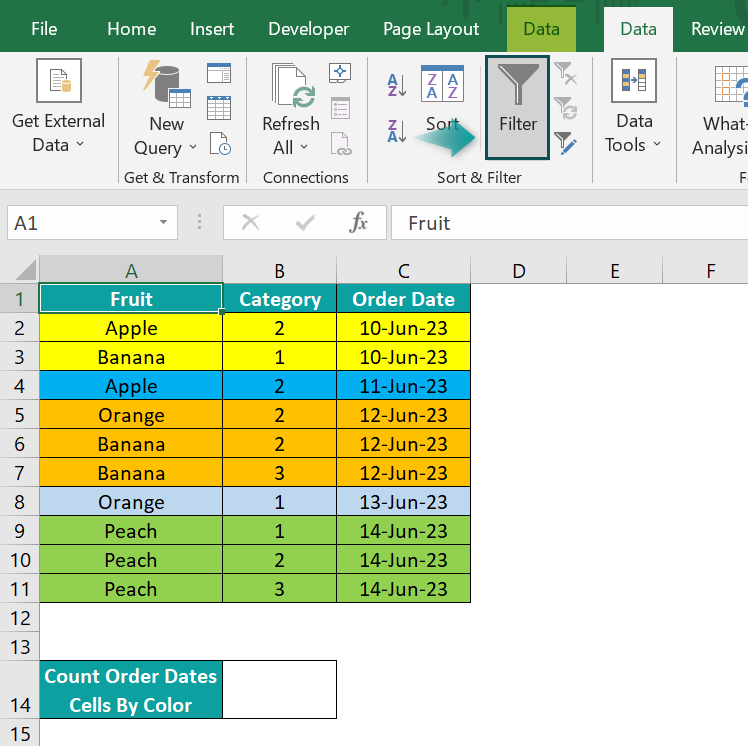The image size is (748, 746).
Task: Expand the Refresh All dropdown chevron
Action: (x=304, y=147)
